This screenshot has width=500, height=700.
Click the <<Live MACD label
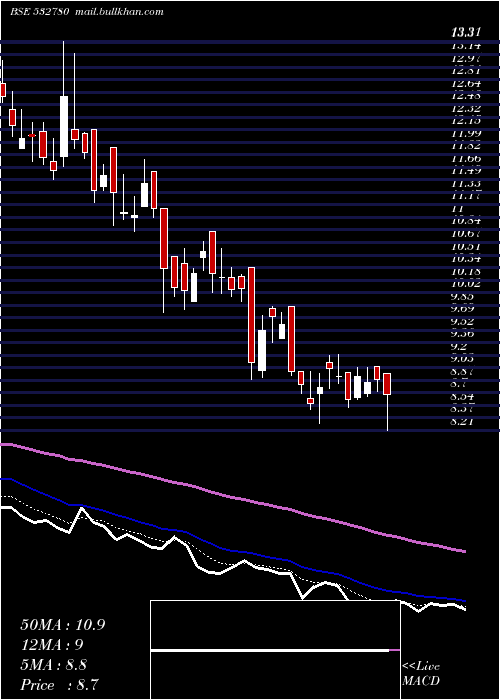(421, 673)
